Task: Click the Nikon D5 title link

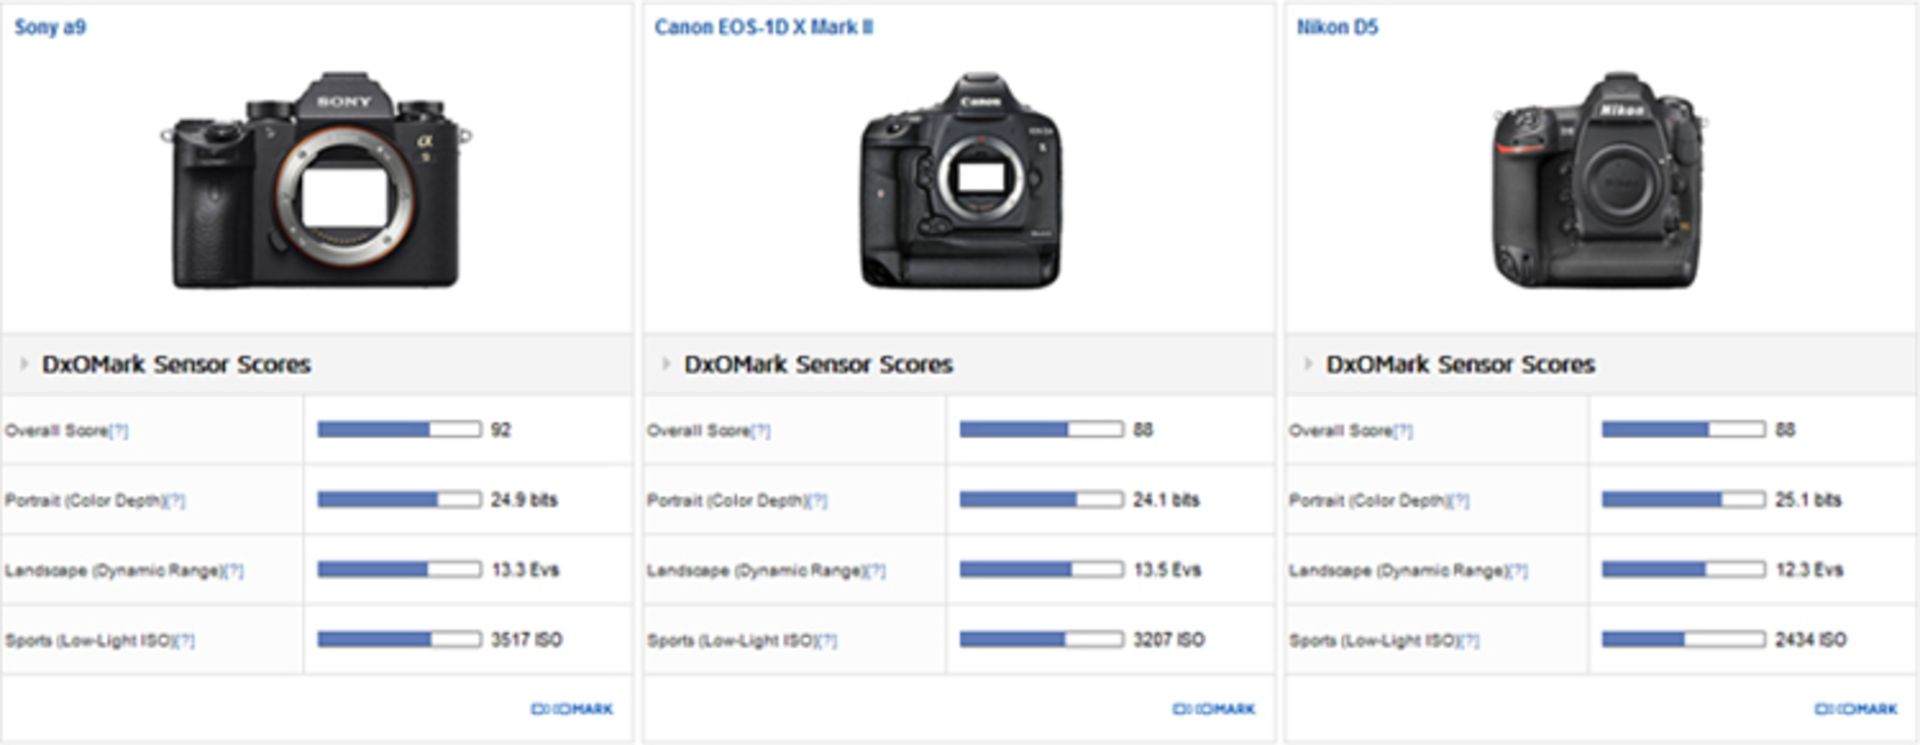Action: [x=1336, y=27]
